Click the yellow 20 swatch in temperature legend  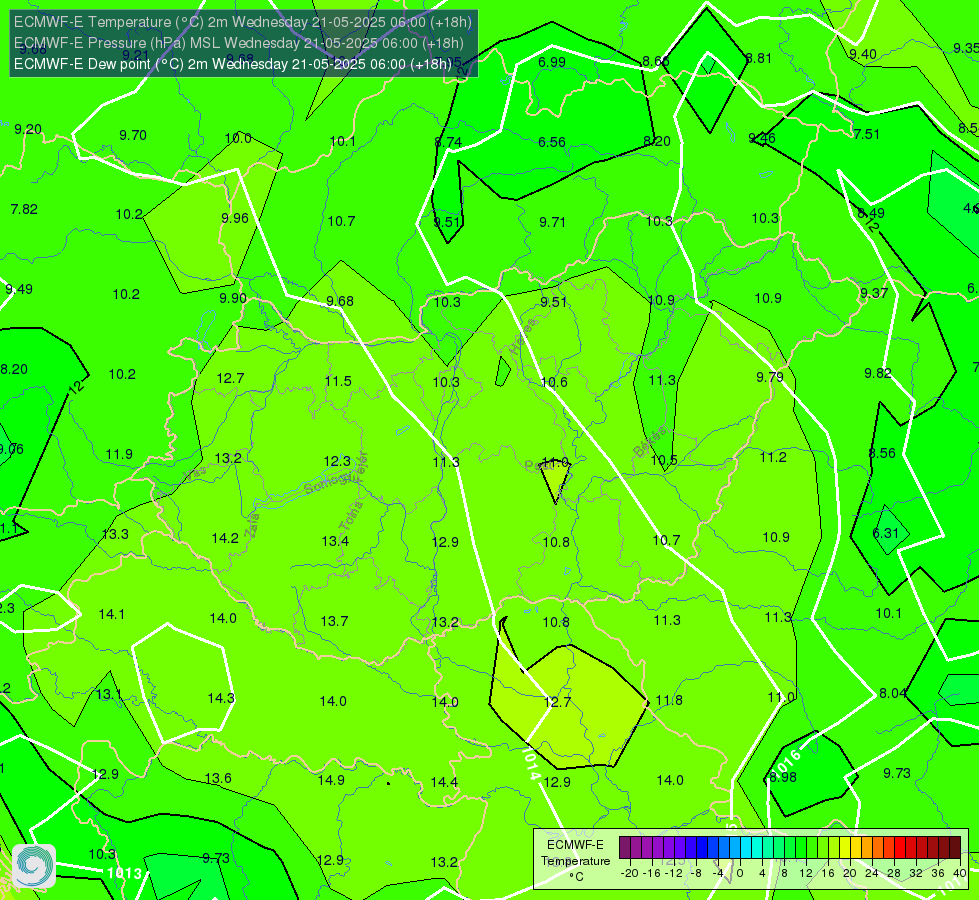844,848
